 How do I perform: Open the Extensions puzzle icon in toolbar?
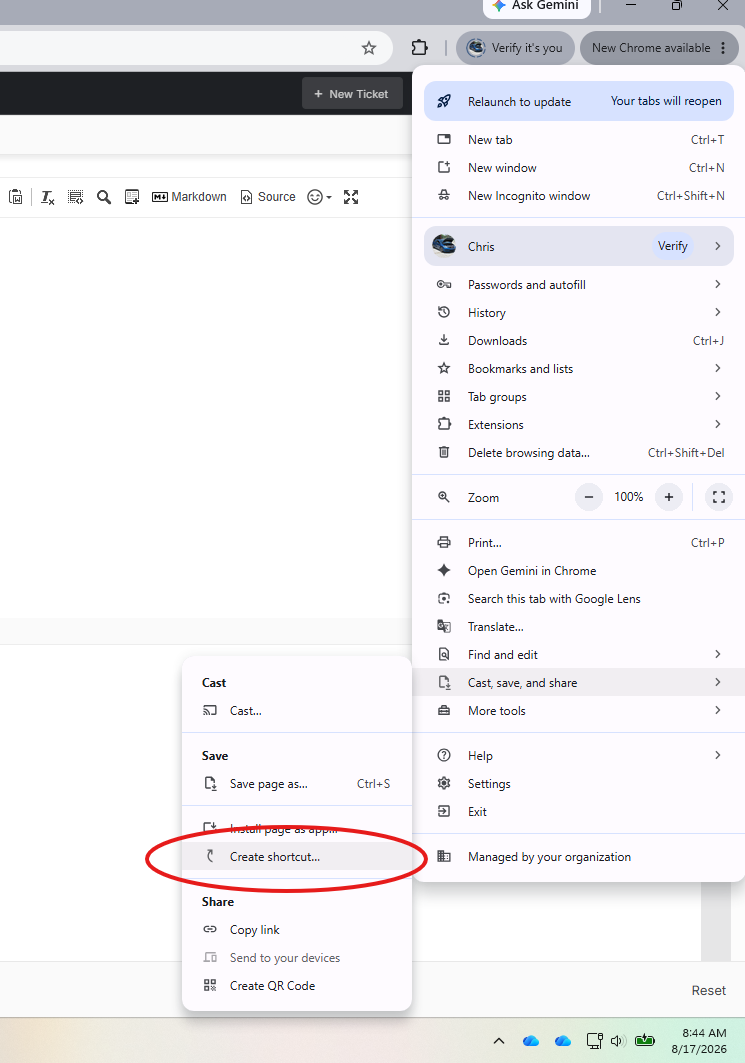pos(420,48)
